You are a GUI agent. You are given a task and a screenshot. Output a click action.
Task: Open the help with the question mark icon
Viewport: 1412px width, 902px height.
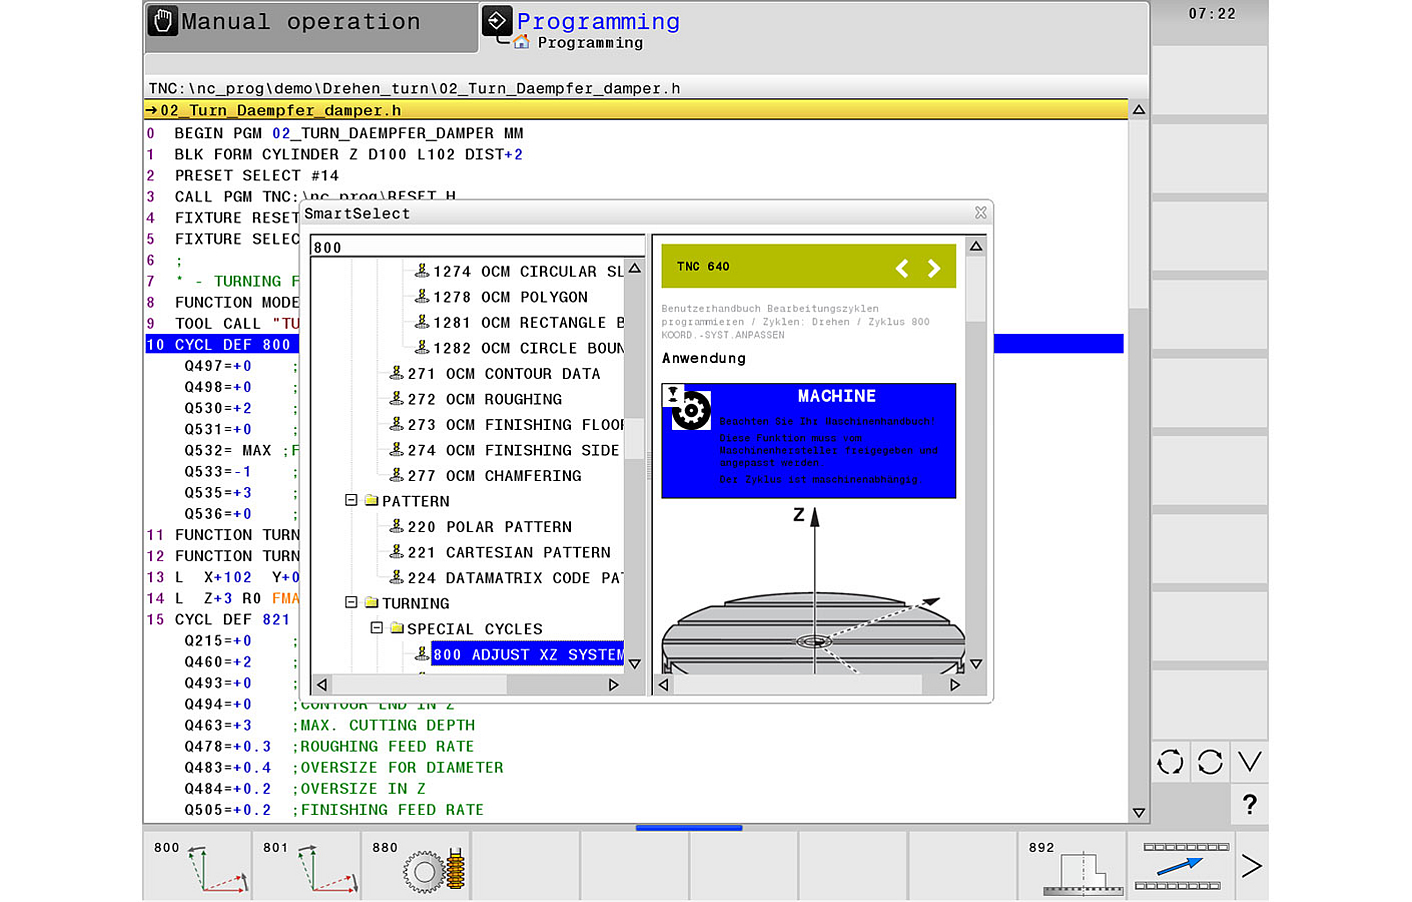point(1248,804)
